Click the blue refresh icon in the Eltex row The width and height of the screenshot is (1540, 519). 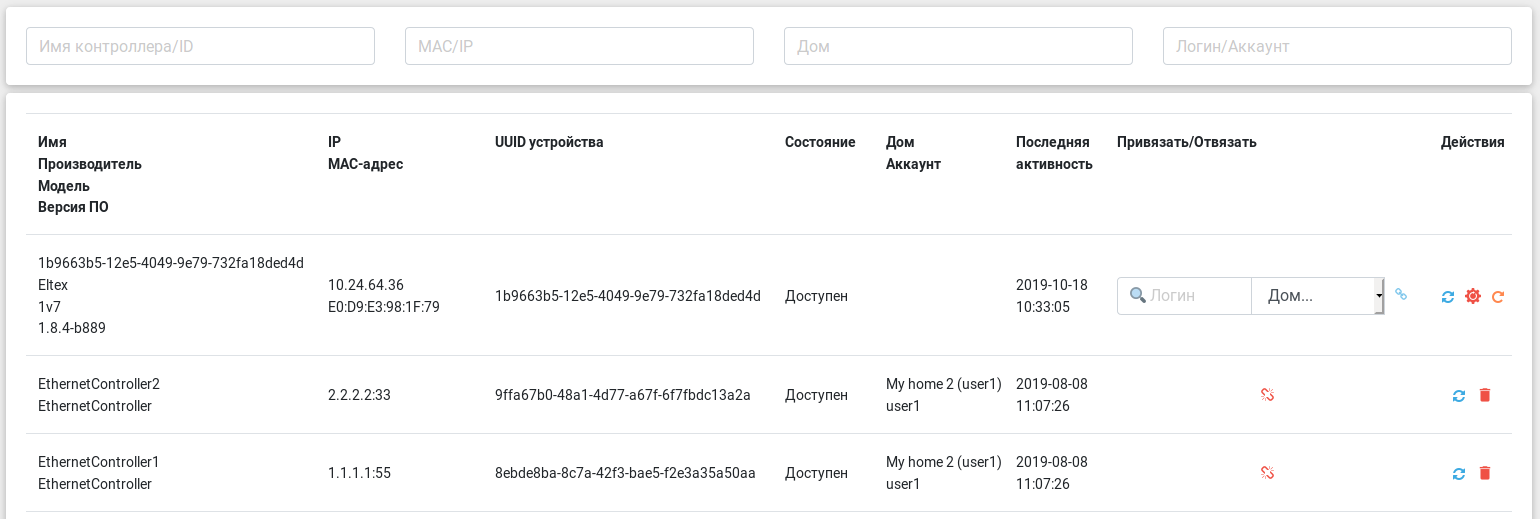point(1447,296)
